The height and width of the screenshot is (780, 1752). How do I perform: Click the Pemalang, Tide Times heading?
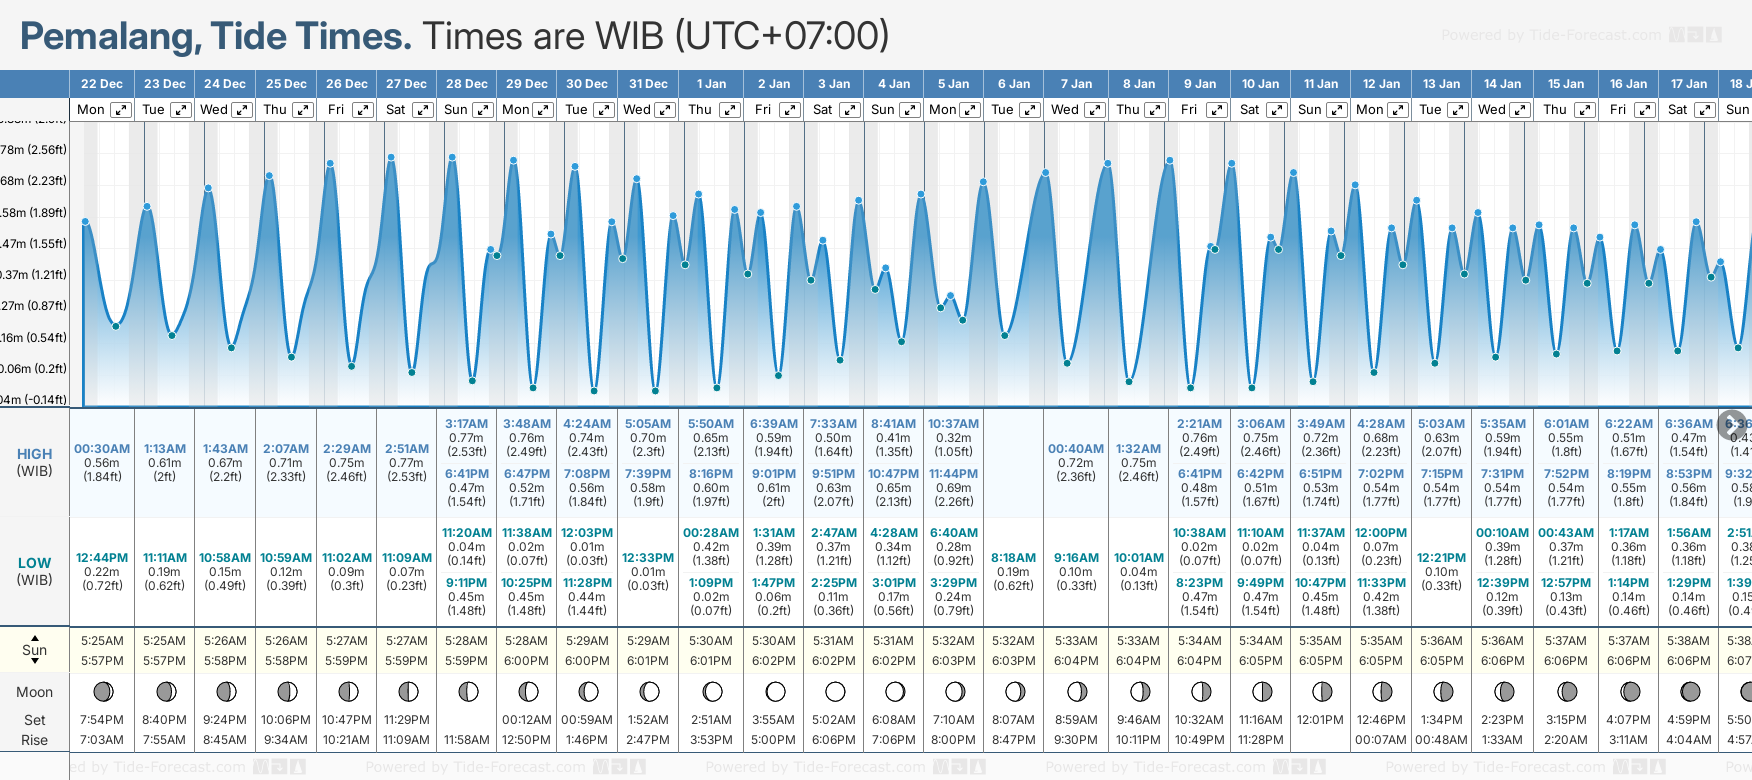pos(216,36)
